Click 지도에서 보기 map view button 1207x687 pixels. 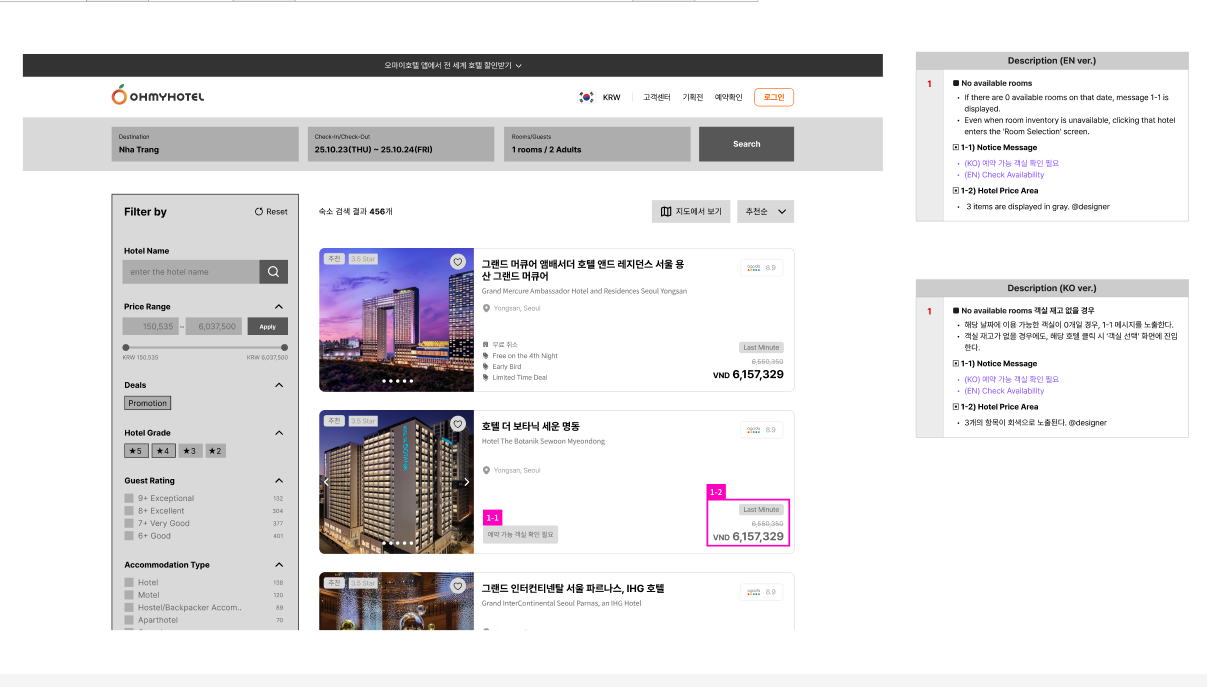point(691,212)
